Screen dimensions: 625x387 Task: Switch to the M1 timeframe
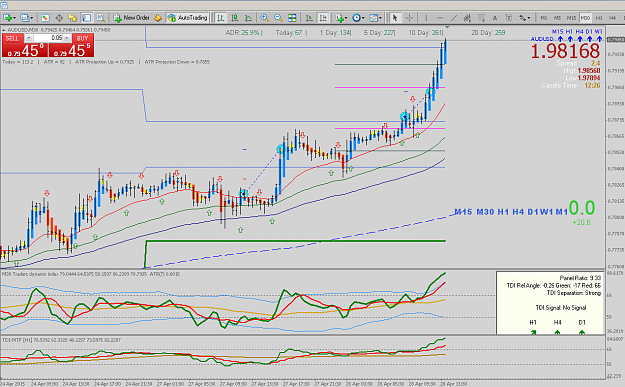544,18
